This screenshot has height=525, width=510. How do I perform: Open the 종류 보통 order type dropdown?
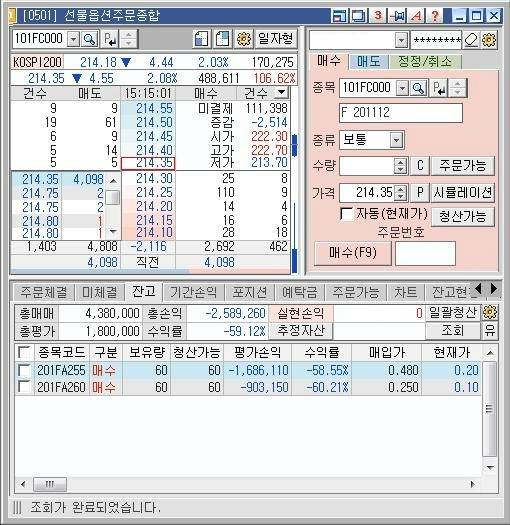[396, 140]
